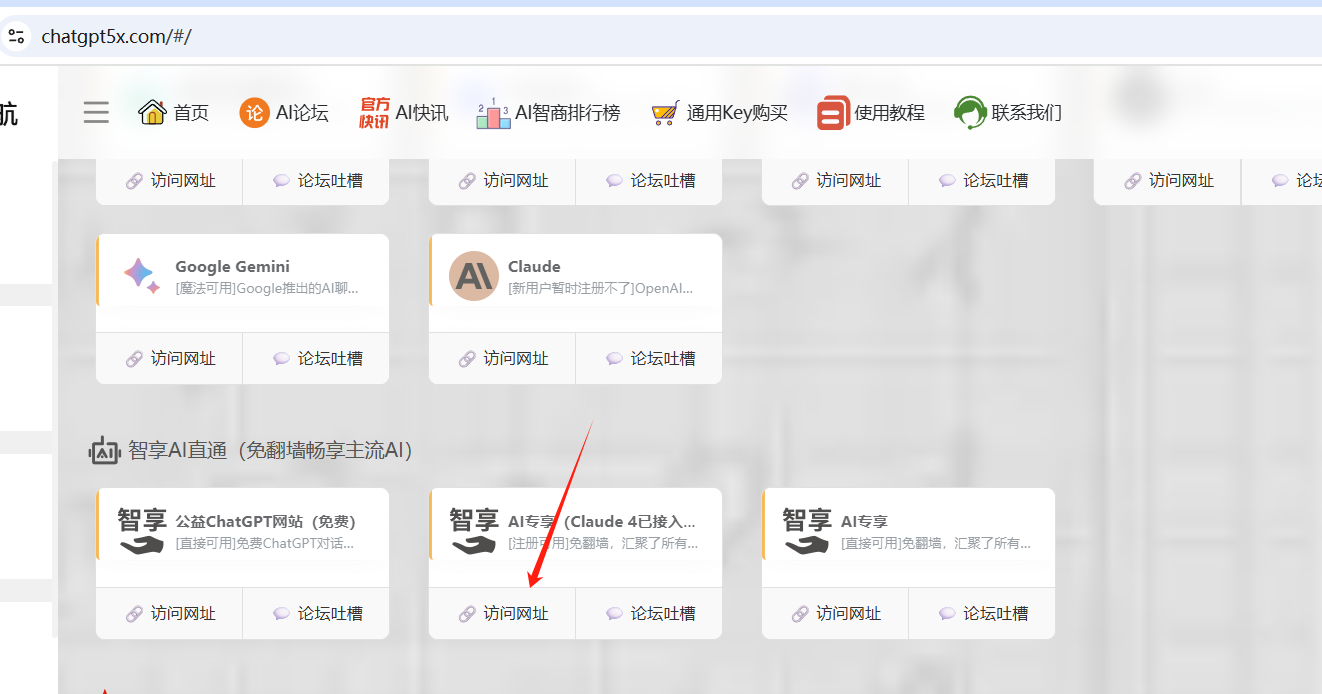Select title 公益ChatGPT网站(免费)
Viewport: 1322px width, 694px height.
[266, 521]
